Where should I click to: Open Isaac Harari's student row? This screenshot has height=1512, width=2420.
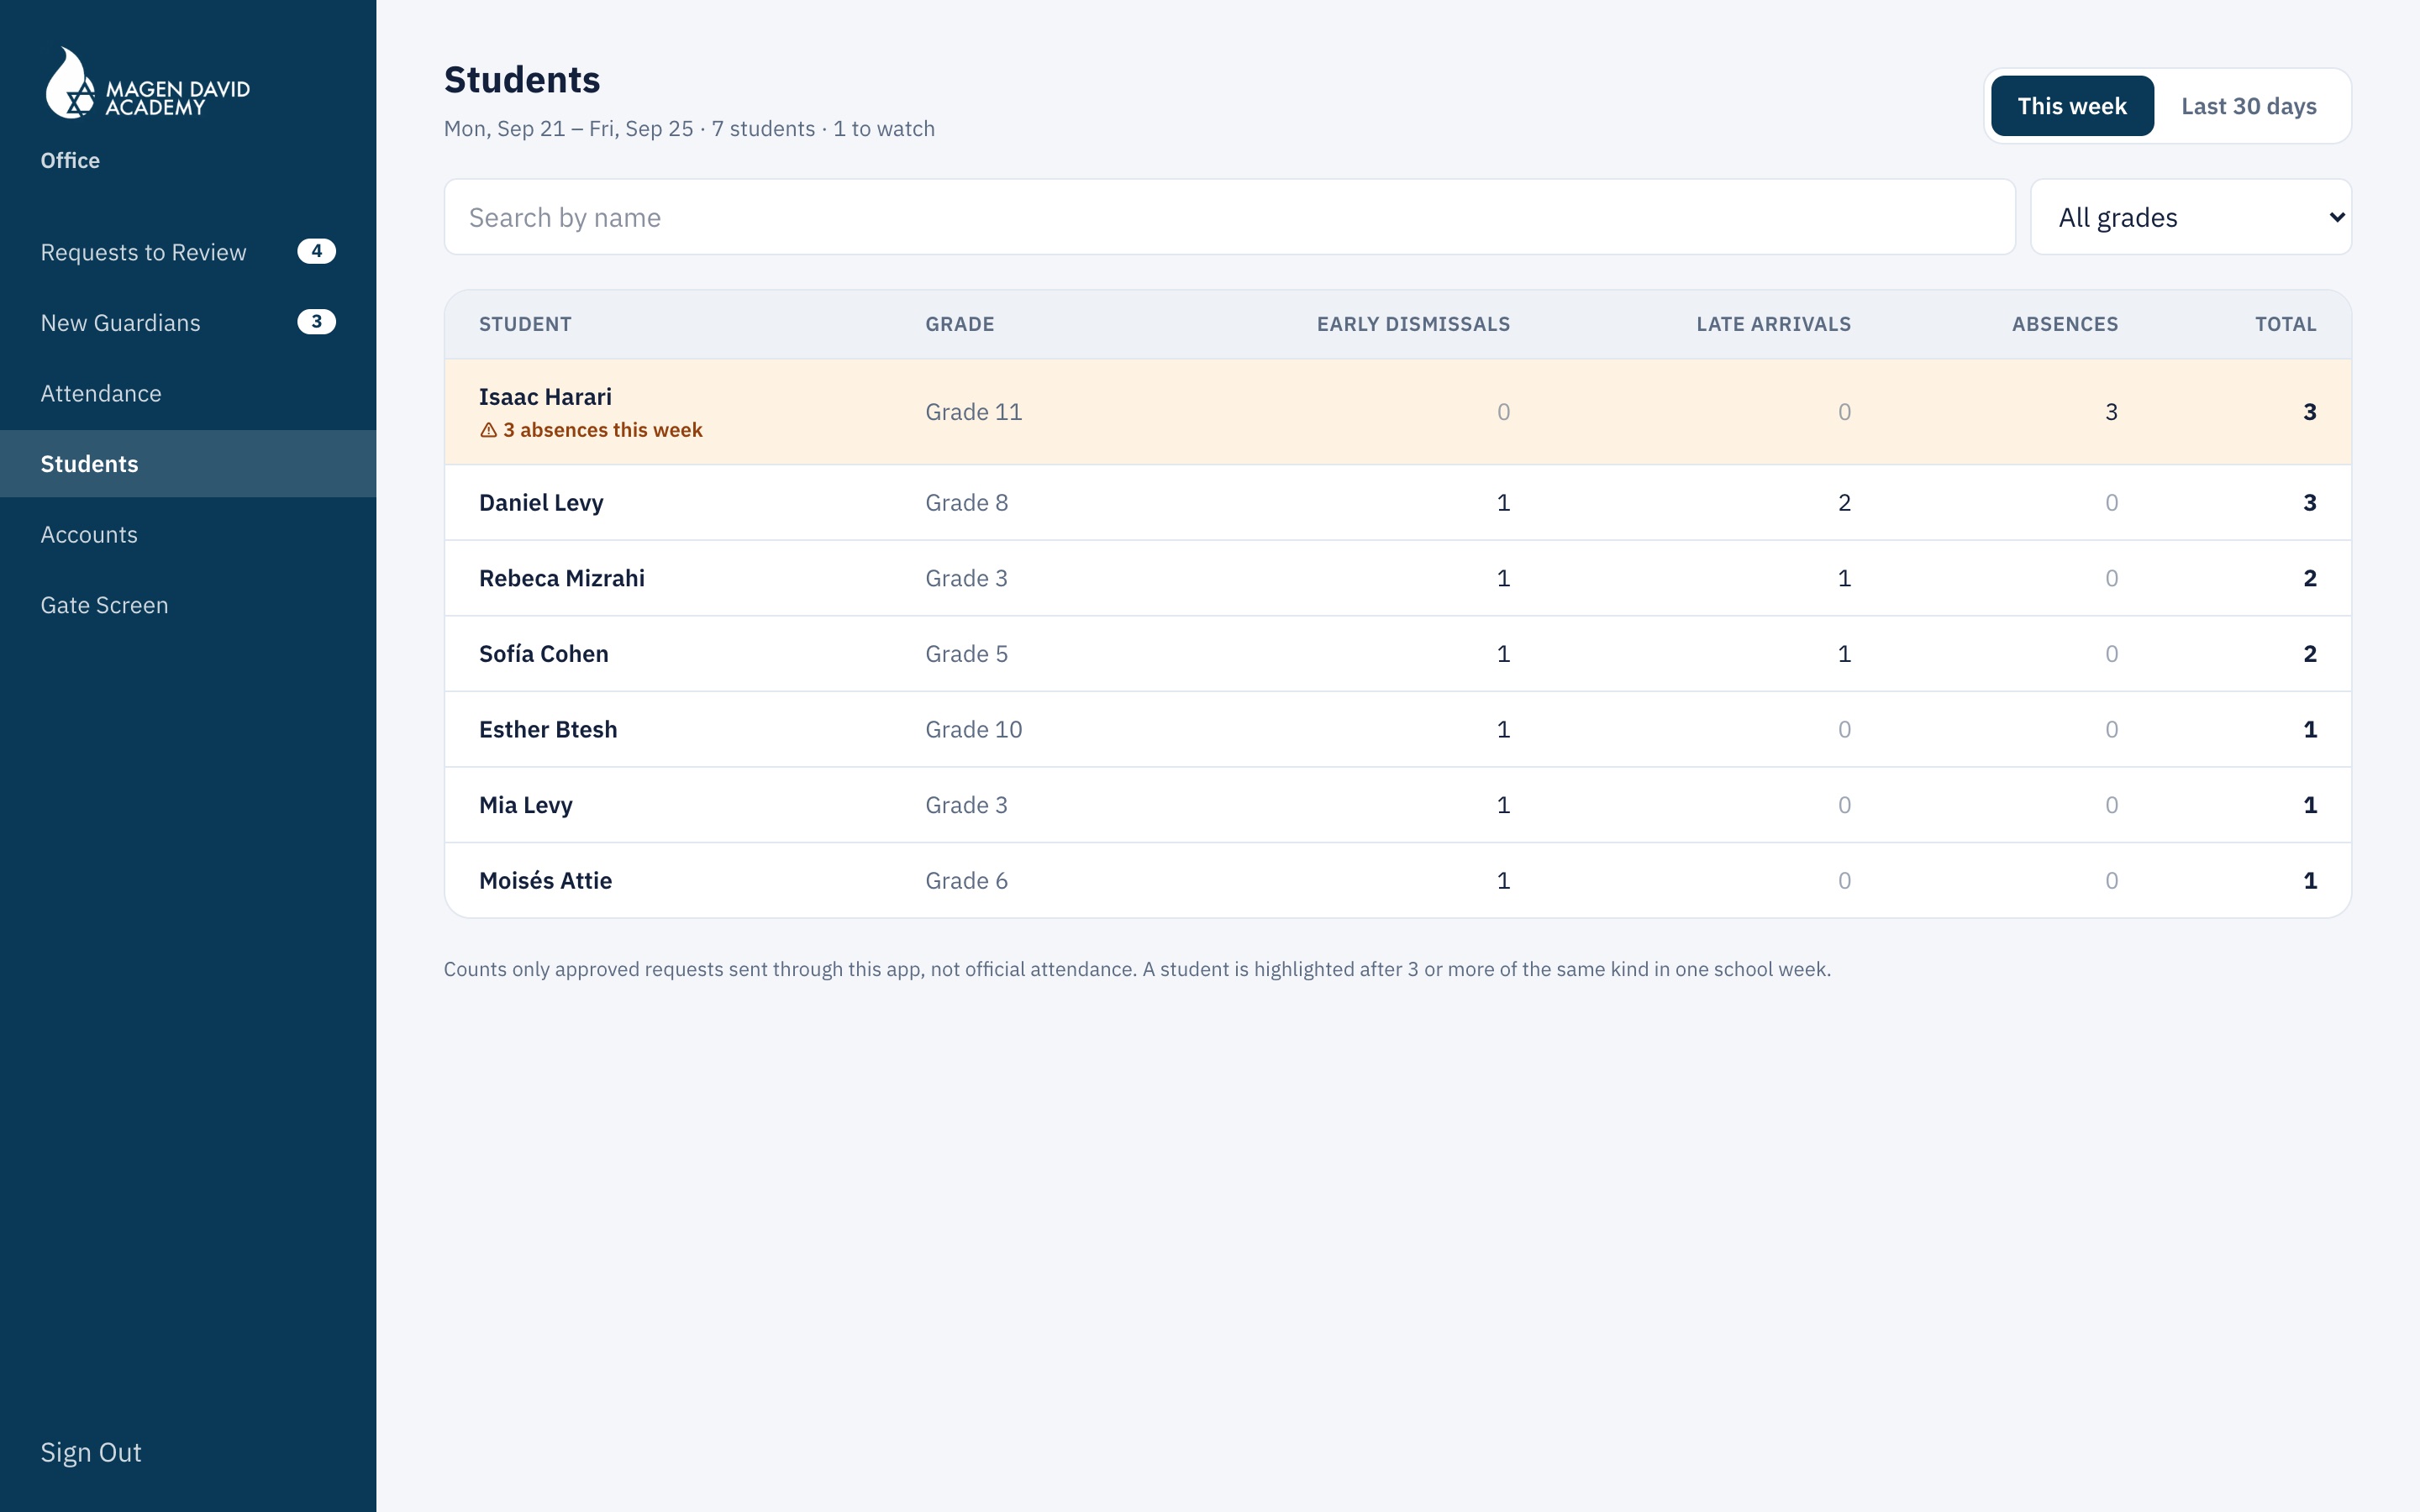[1397, 412]
